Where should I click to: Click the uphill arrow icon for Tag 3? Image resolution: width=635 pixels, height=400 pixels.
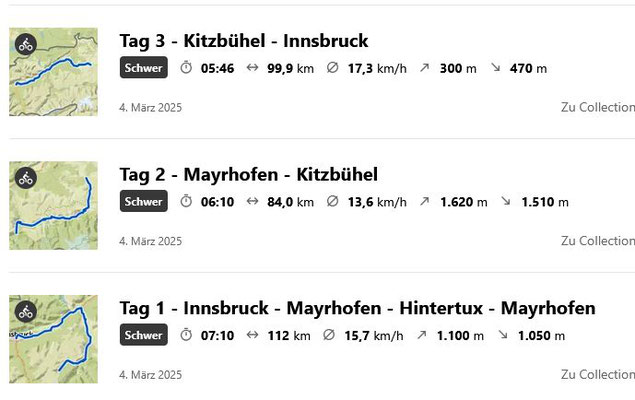coord(424,68)
